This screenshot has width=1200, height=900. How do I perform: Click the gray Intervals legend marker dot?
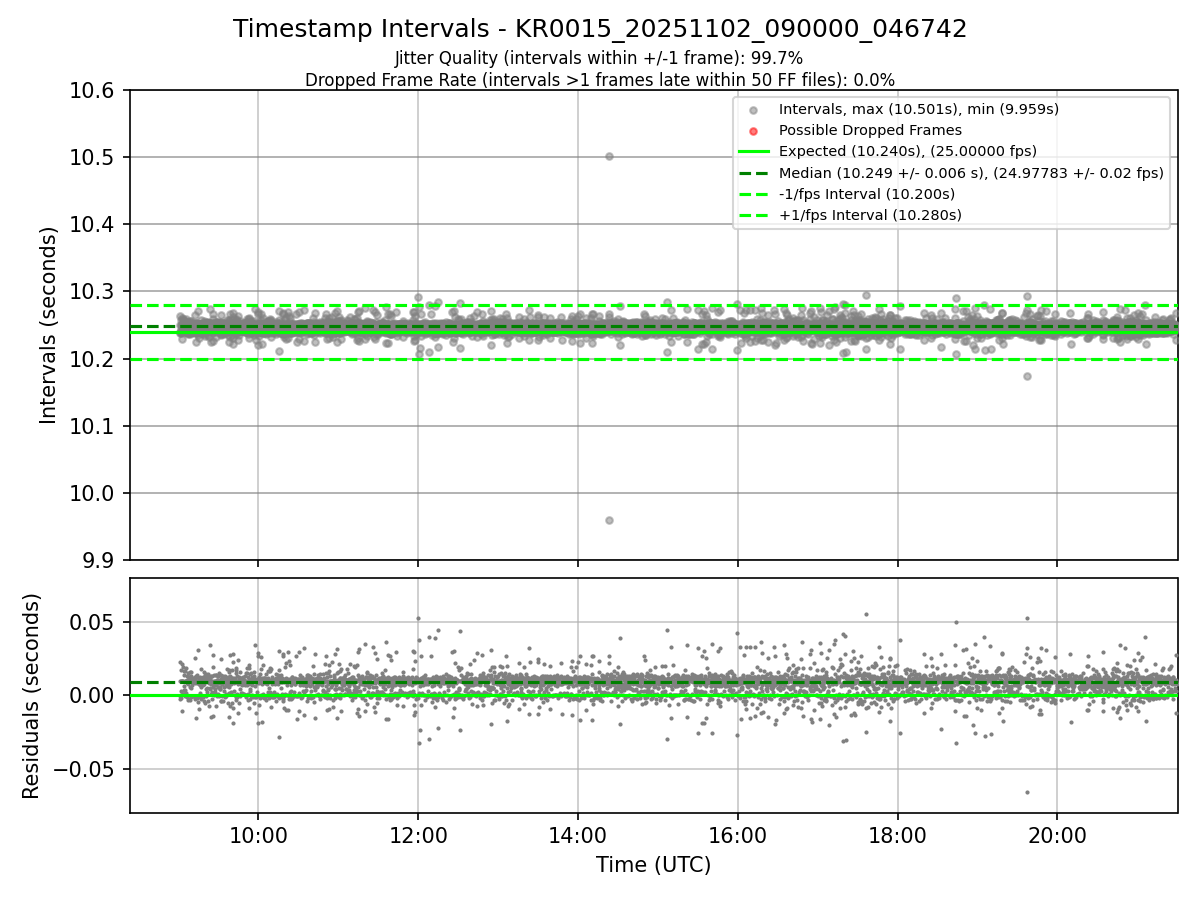pyautogui.click(x=753, y=110)
